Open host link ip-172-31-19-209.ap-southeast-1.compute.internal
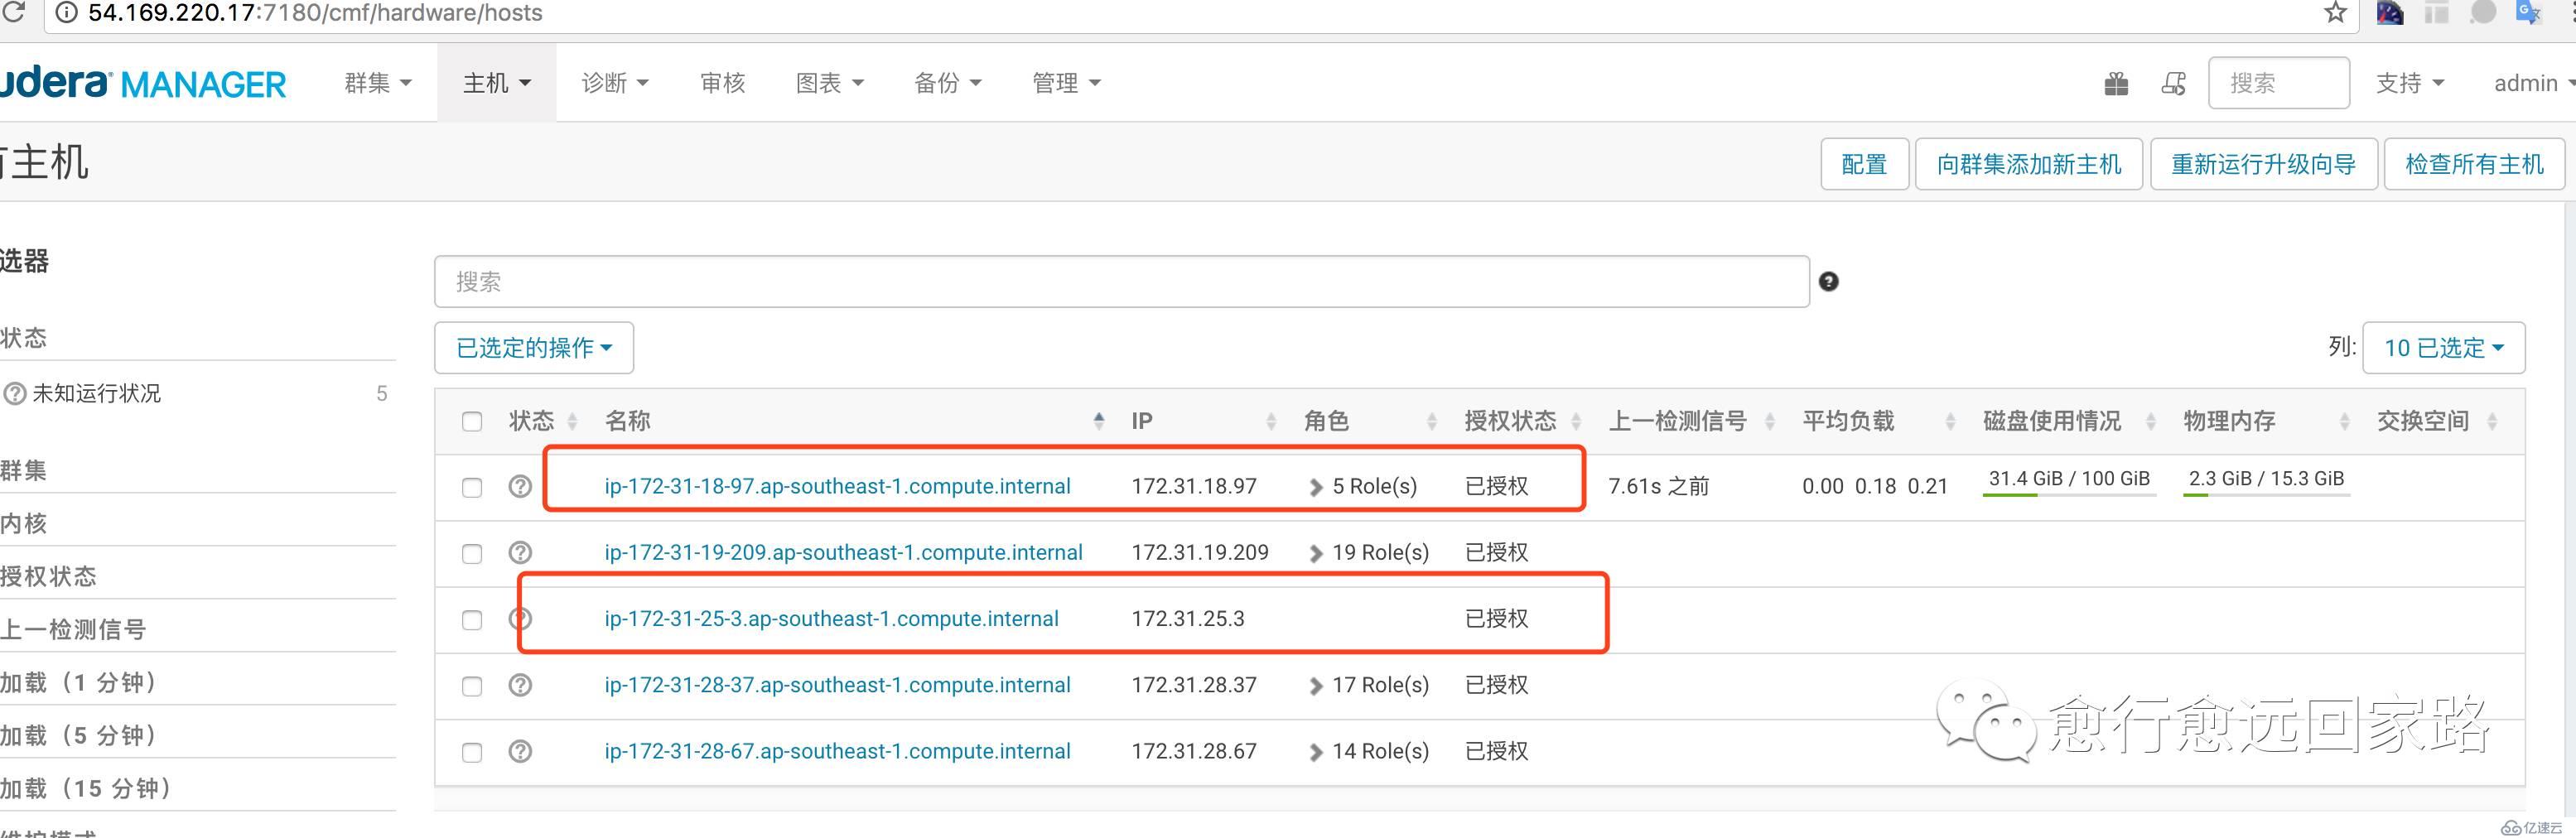2576x838 pixels. (843, 552)
